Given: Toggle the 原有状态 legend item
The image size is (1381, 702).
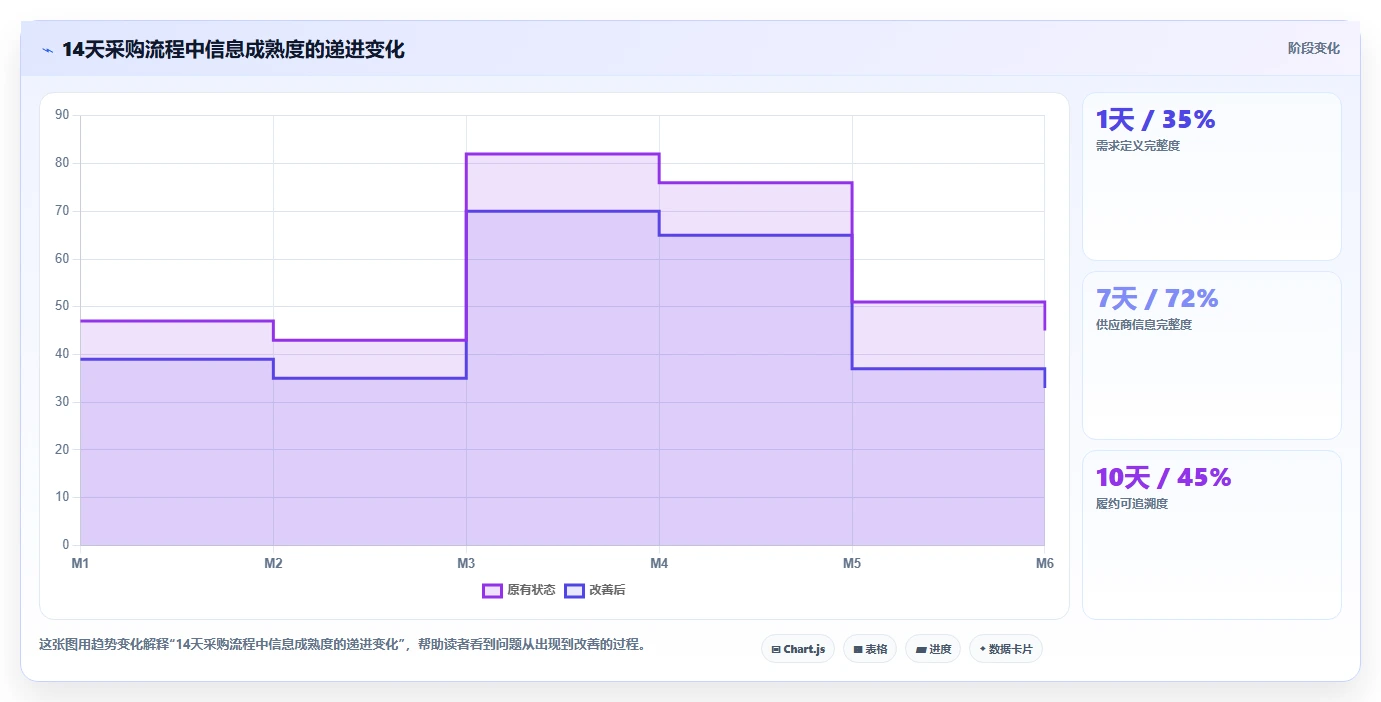Looking at the screenshot, I should click(519, 590).
